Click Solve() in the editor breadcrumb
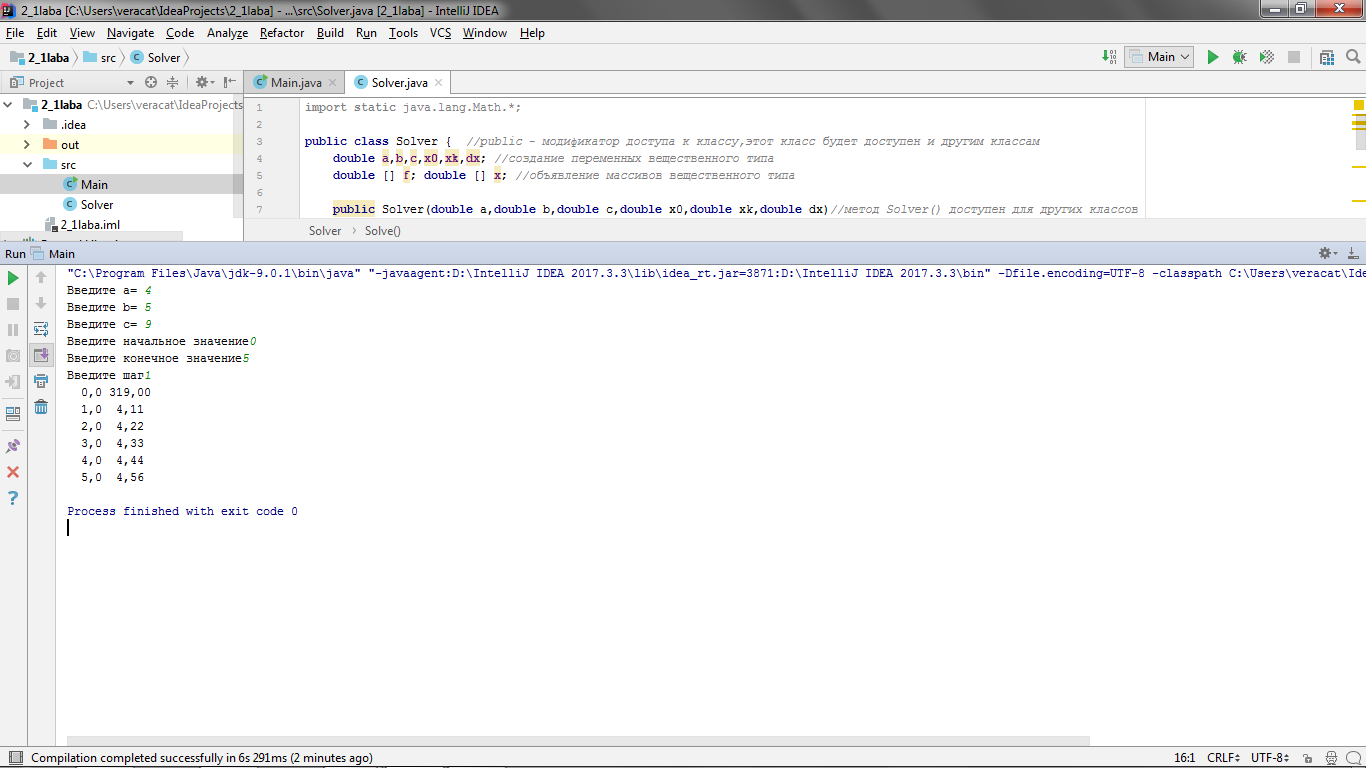This screenshot has width=1366, height=768. pos(382,231)
